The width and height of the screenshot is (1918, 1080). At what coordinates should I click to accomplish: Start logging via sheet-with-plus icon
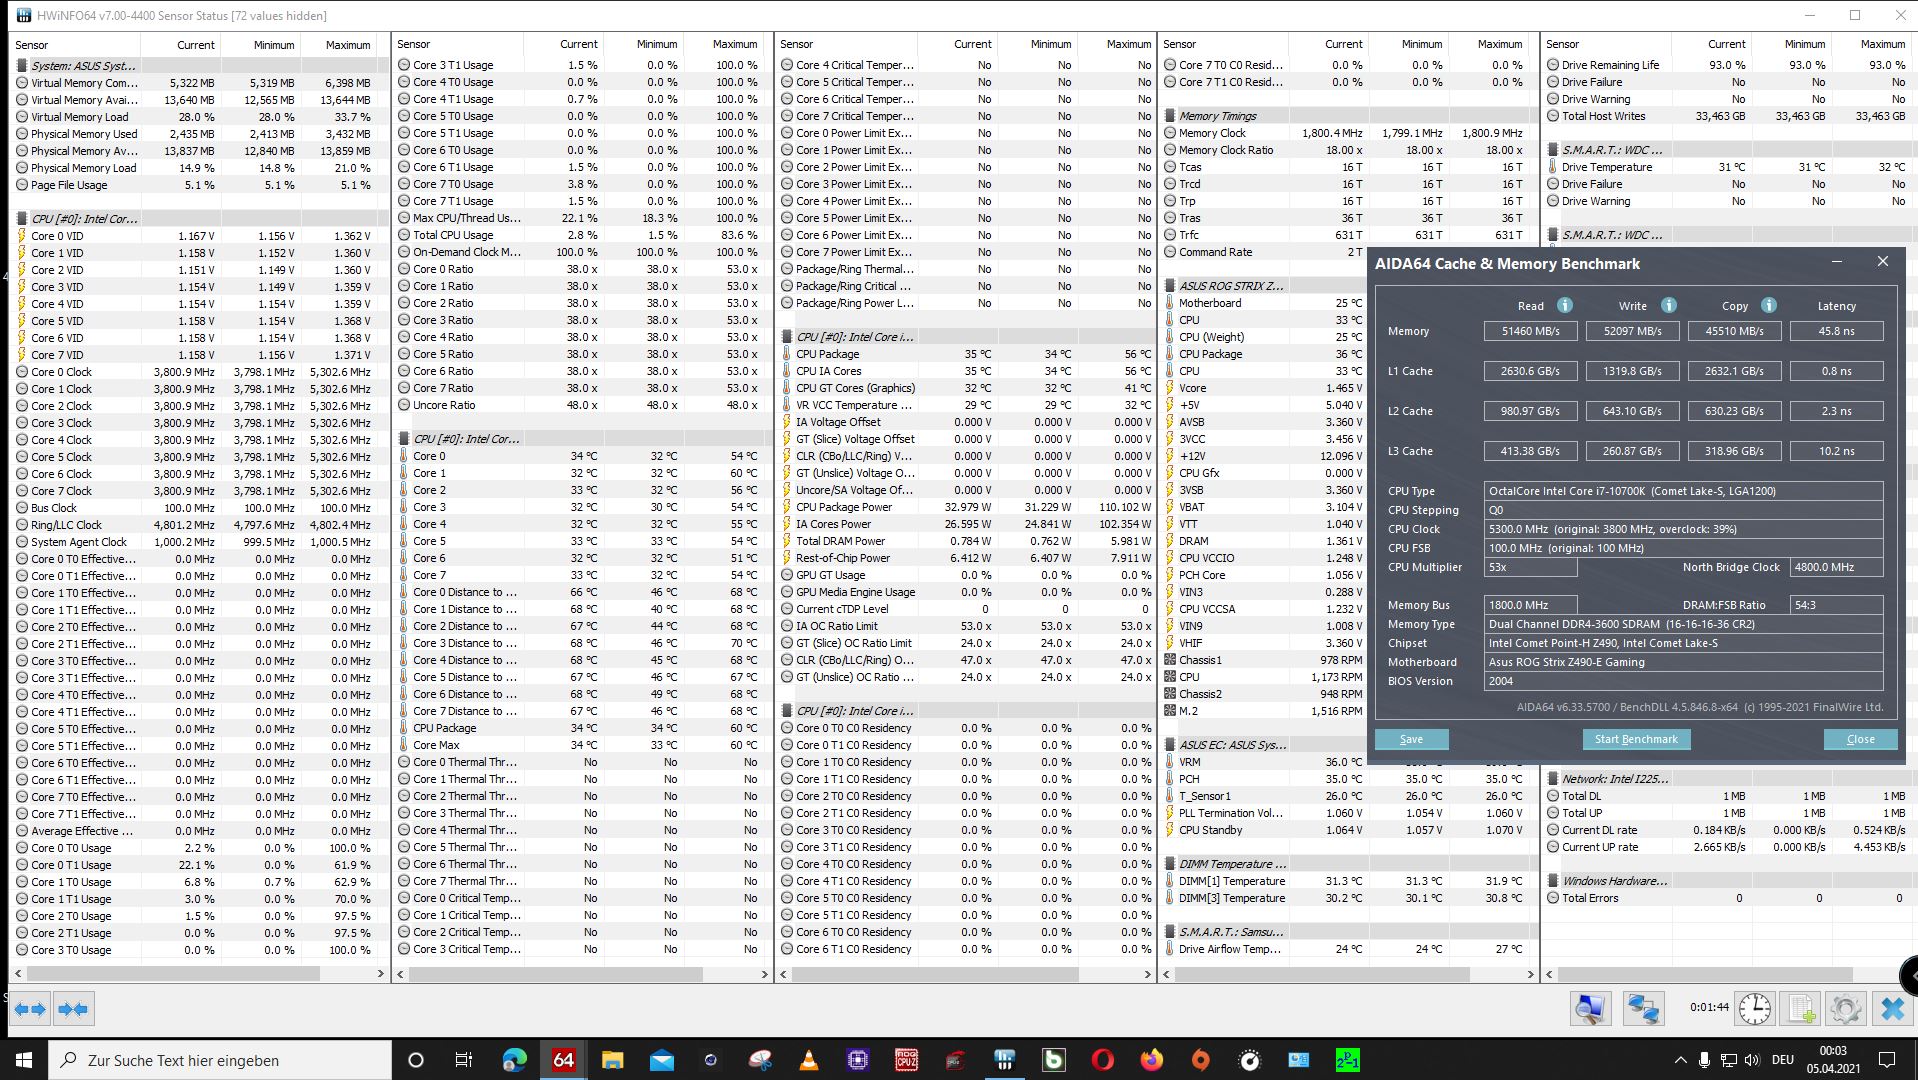point(1801,1008)
